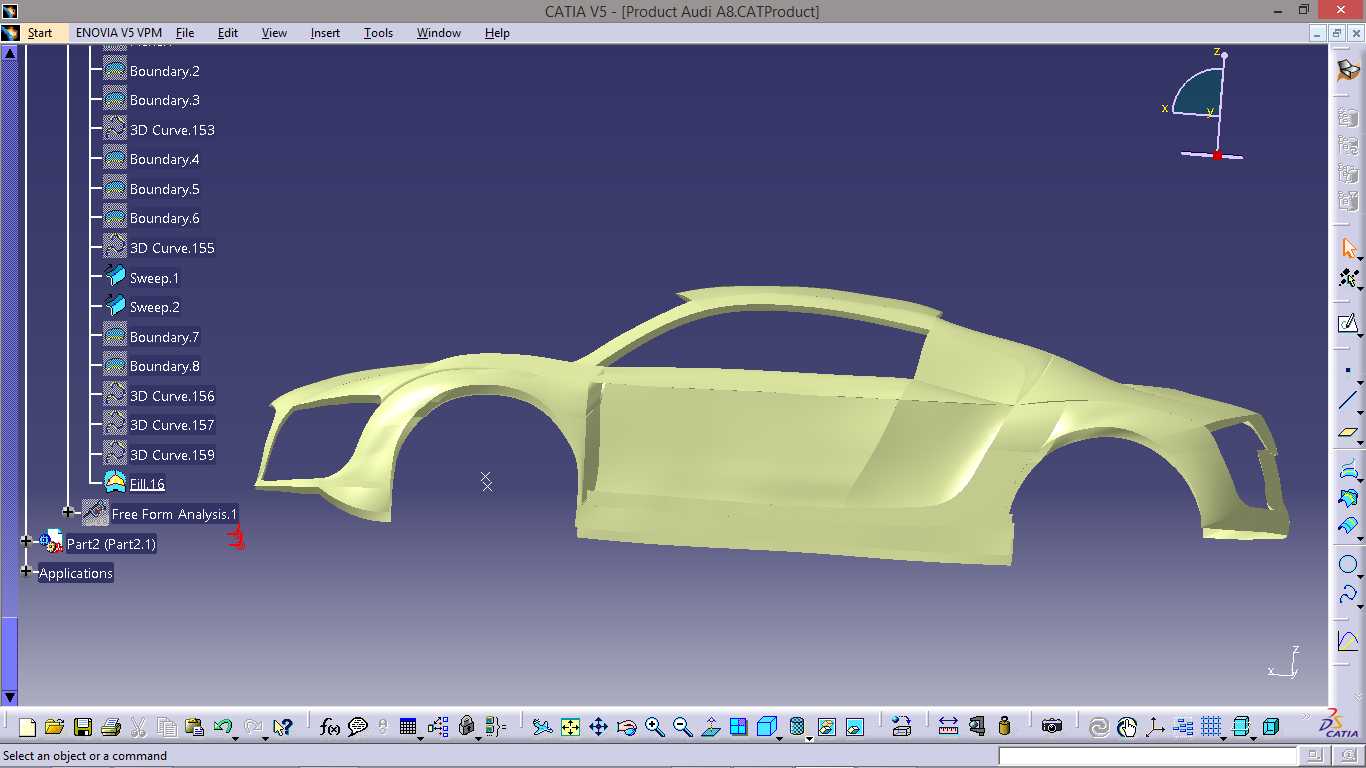This screenshot has width=1366, height=768.
Task: Click the New document icon
Action: coord(27,727)
